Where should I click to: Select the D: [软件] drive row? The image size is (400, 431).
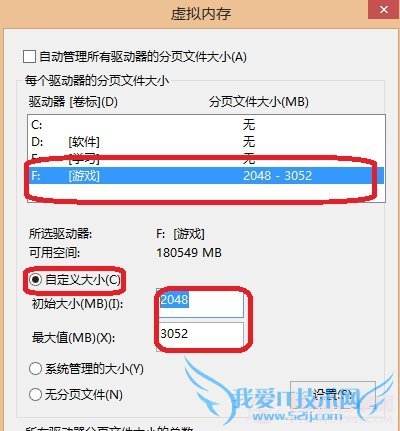206,142
